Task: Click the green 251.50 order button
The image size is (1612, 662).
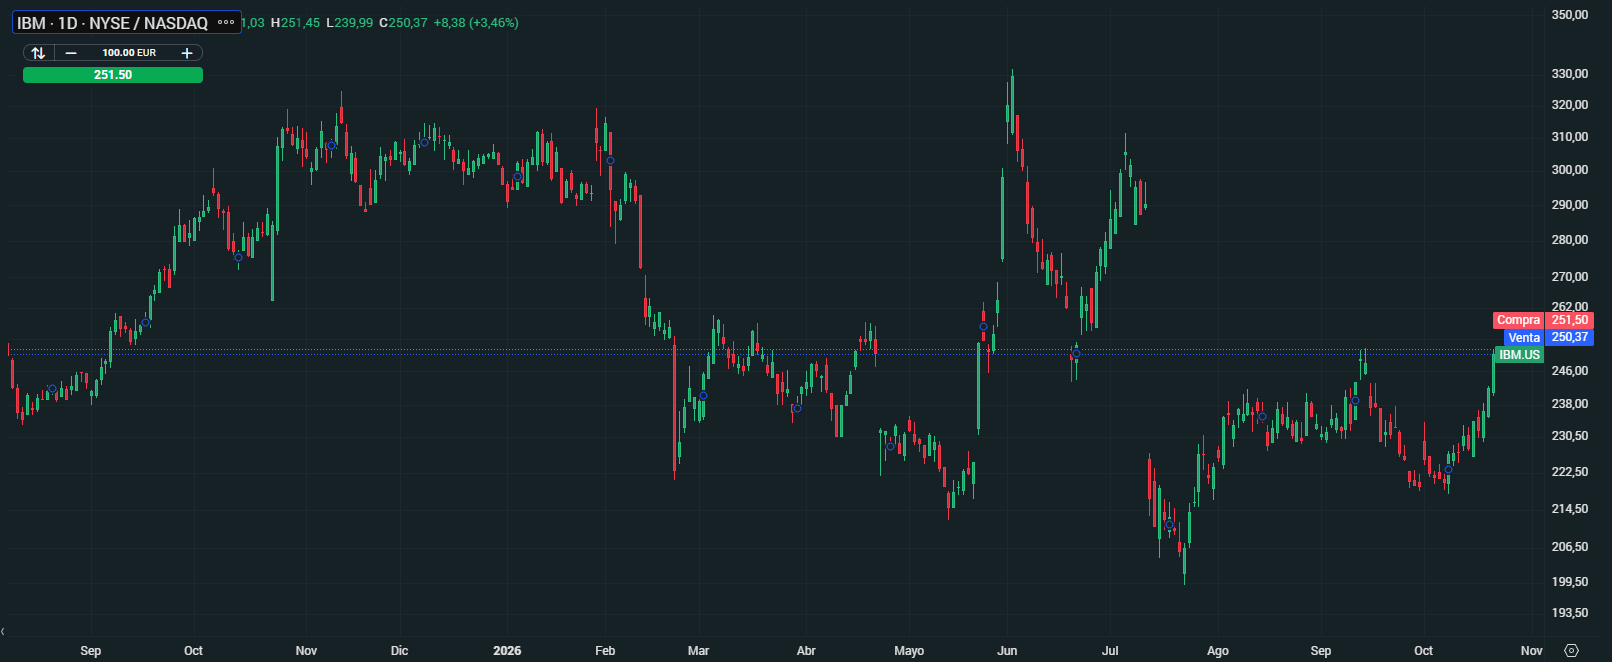Action: [113, 75]
